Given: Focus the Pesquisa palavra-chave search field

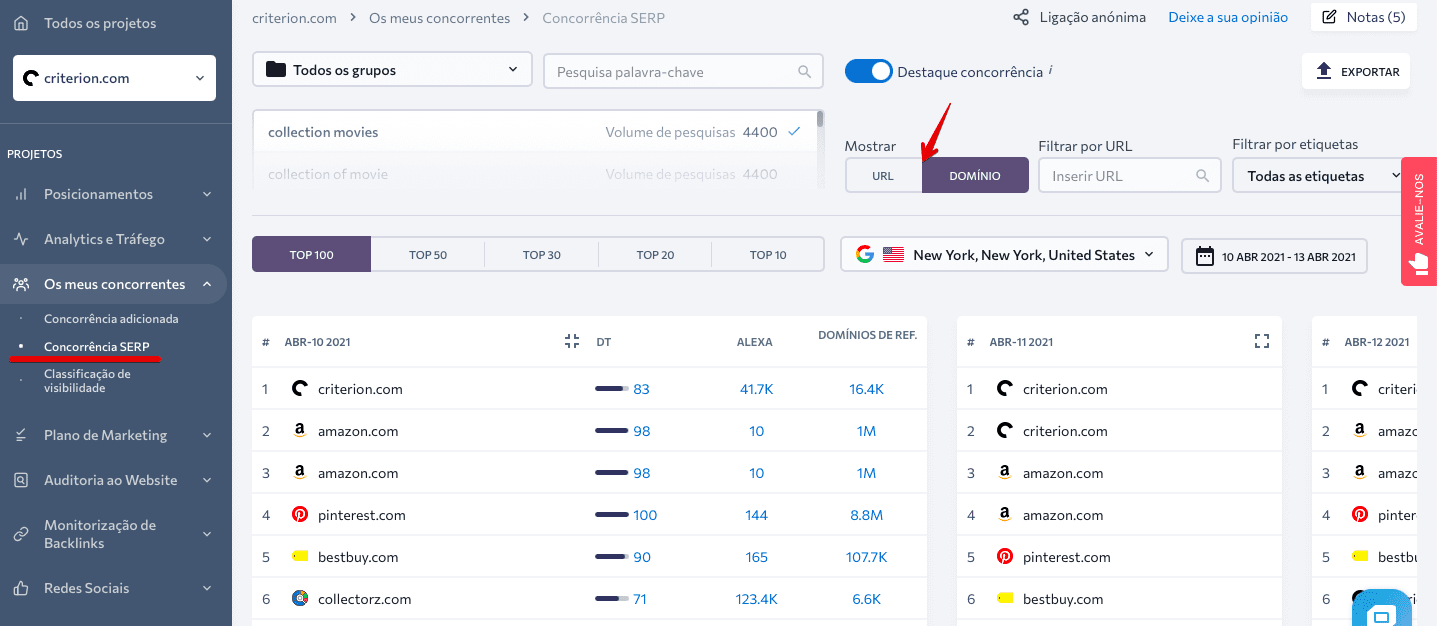Looking at the screenshot, I should [683, 71].
